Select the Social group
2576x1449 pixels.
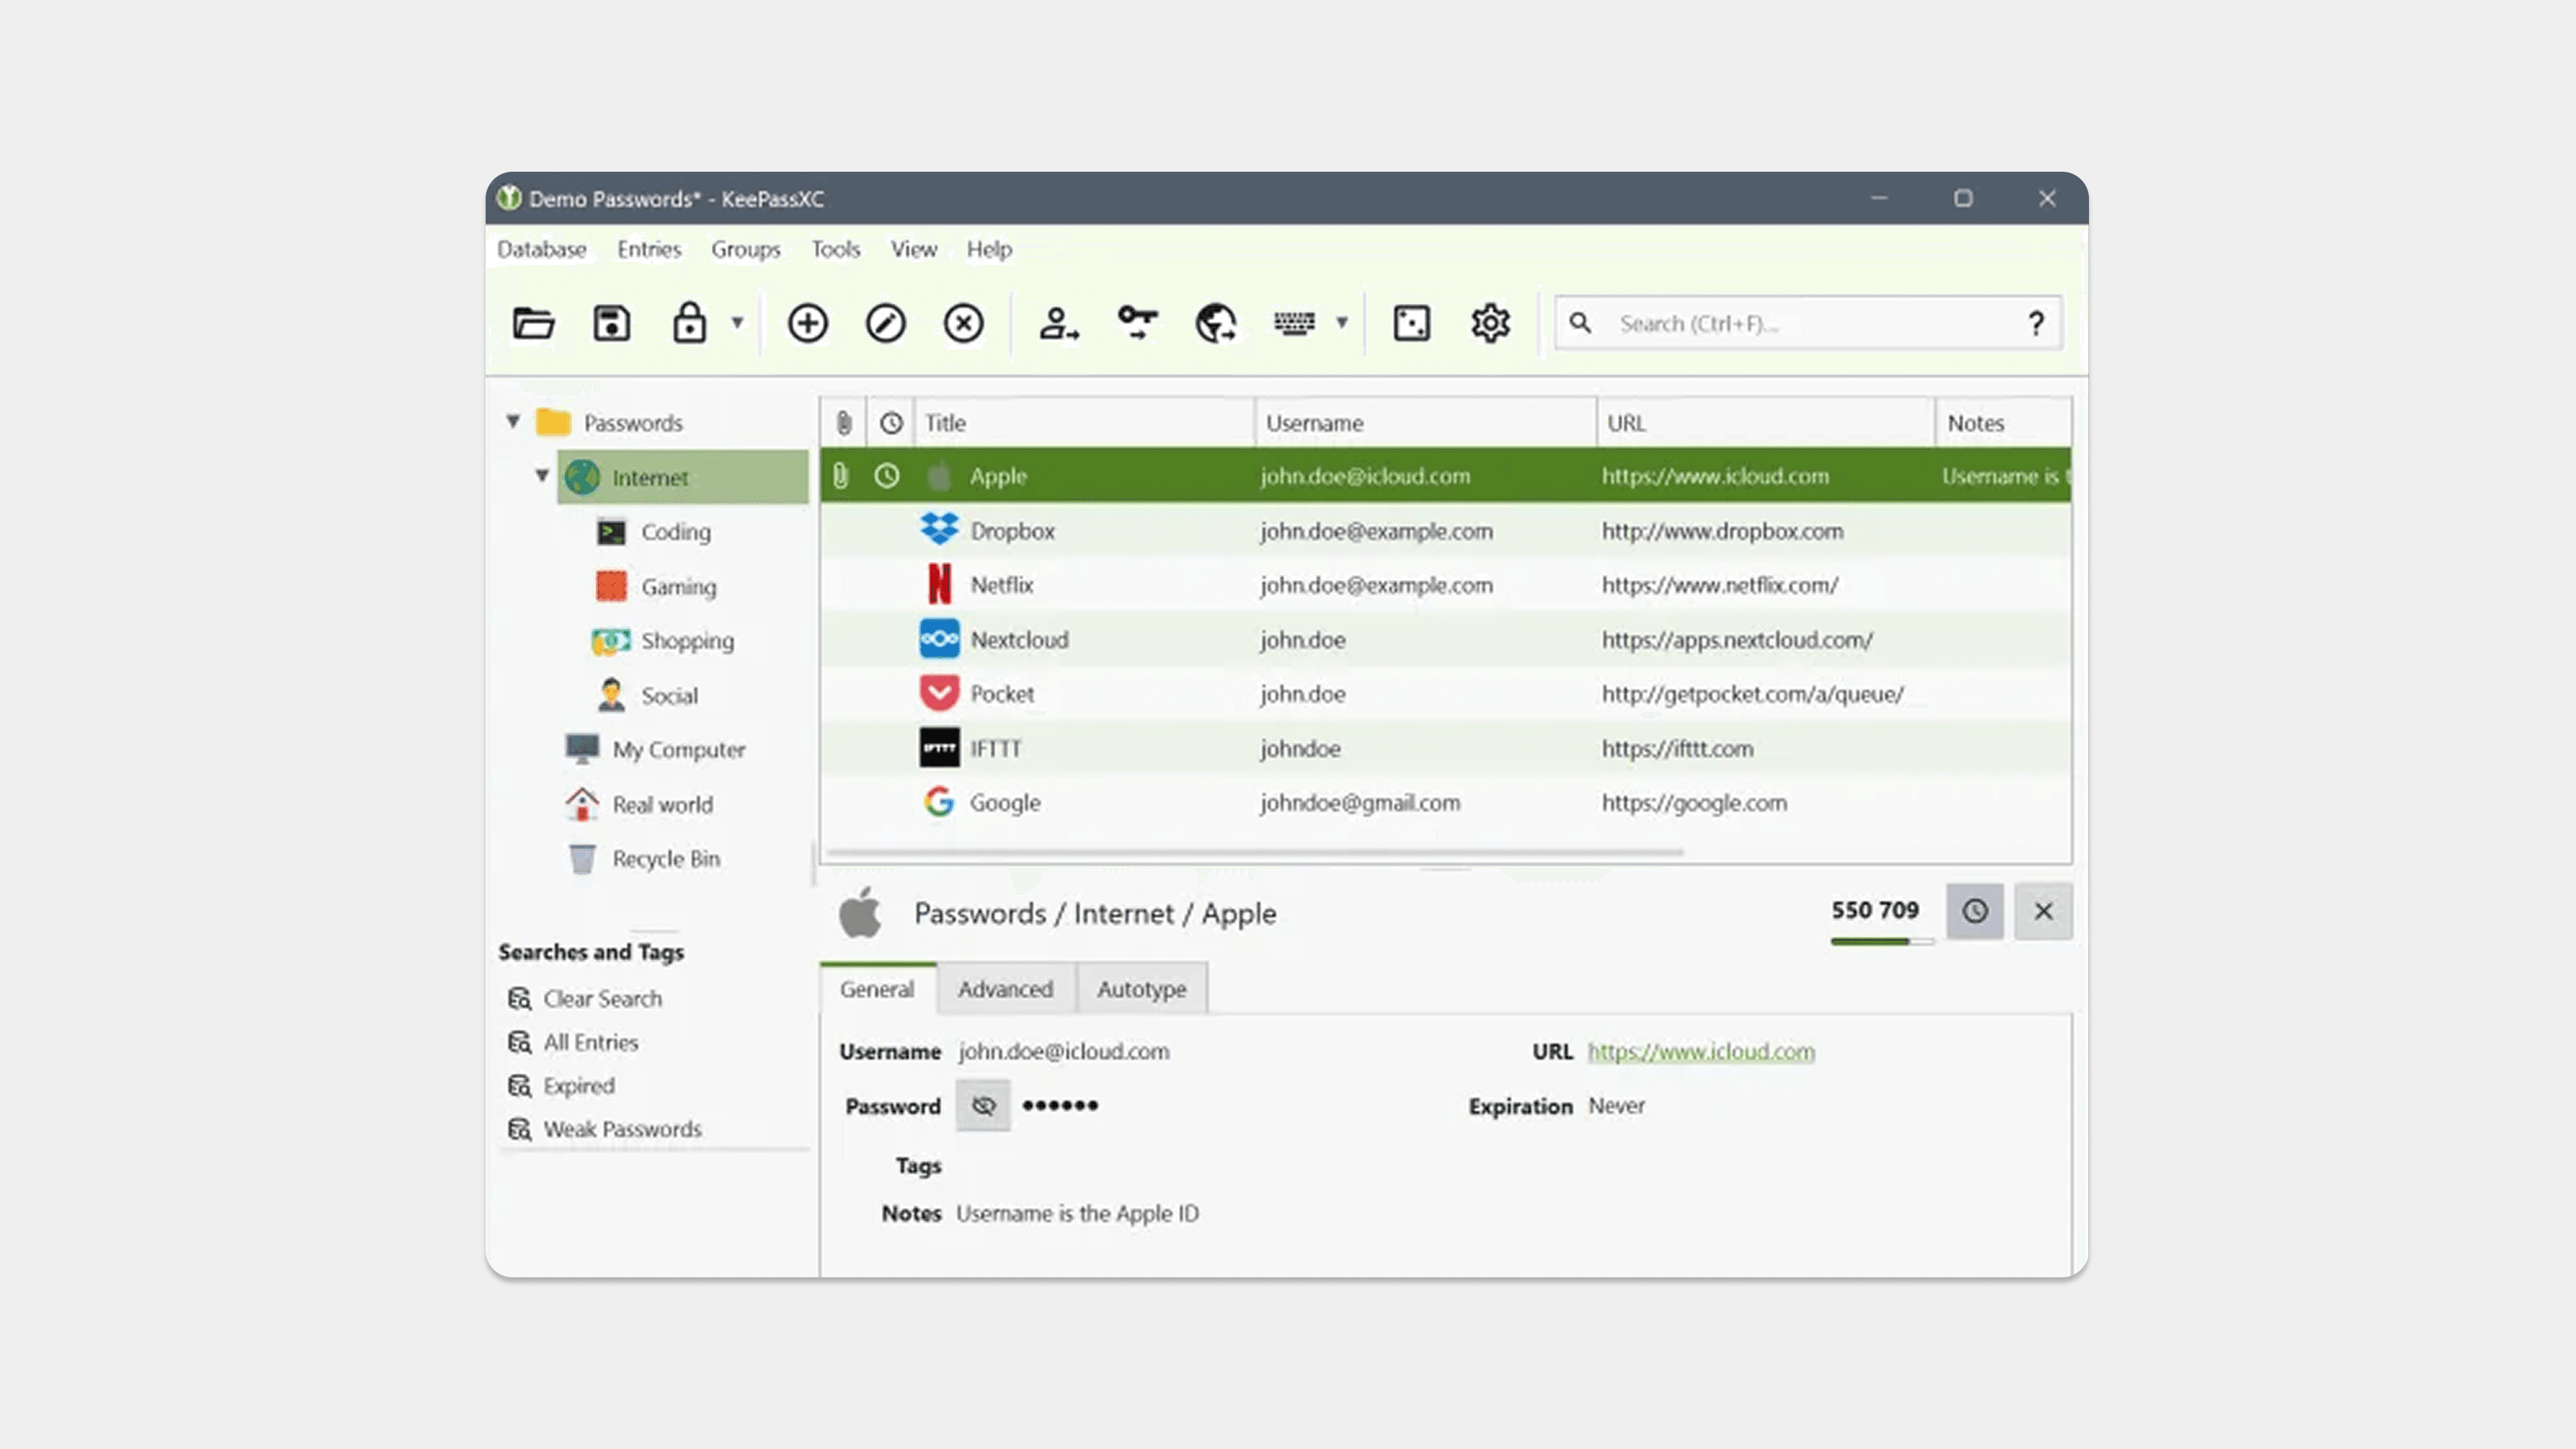coord(669,696)
